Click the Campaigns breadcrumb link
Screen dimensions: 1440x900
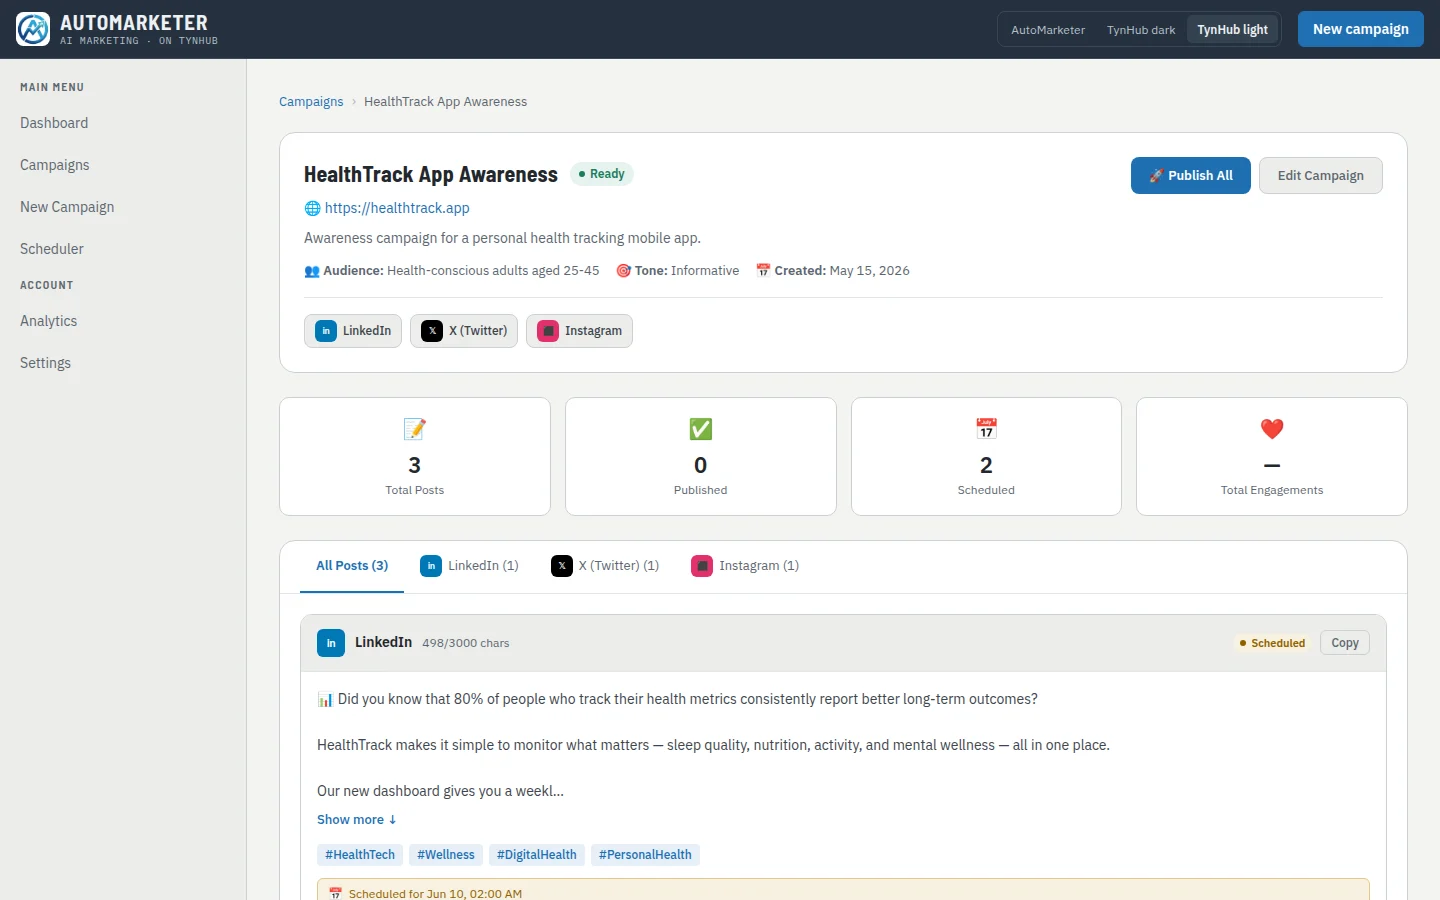coord(311,102)
